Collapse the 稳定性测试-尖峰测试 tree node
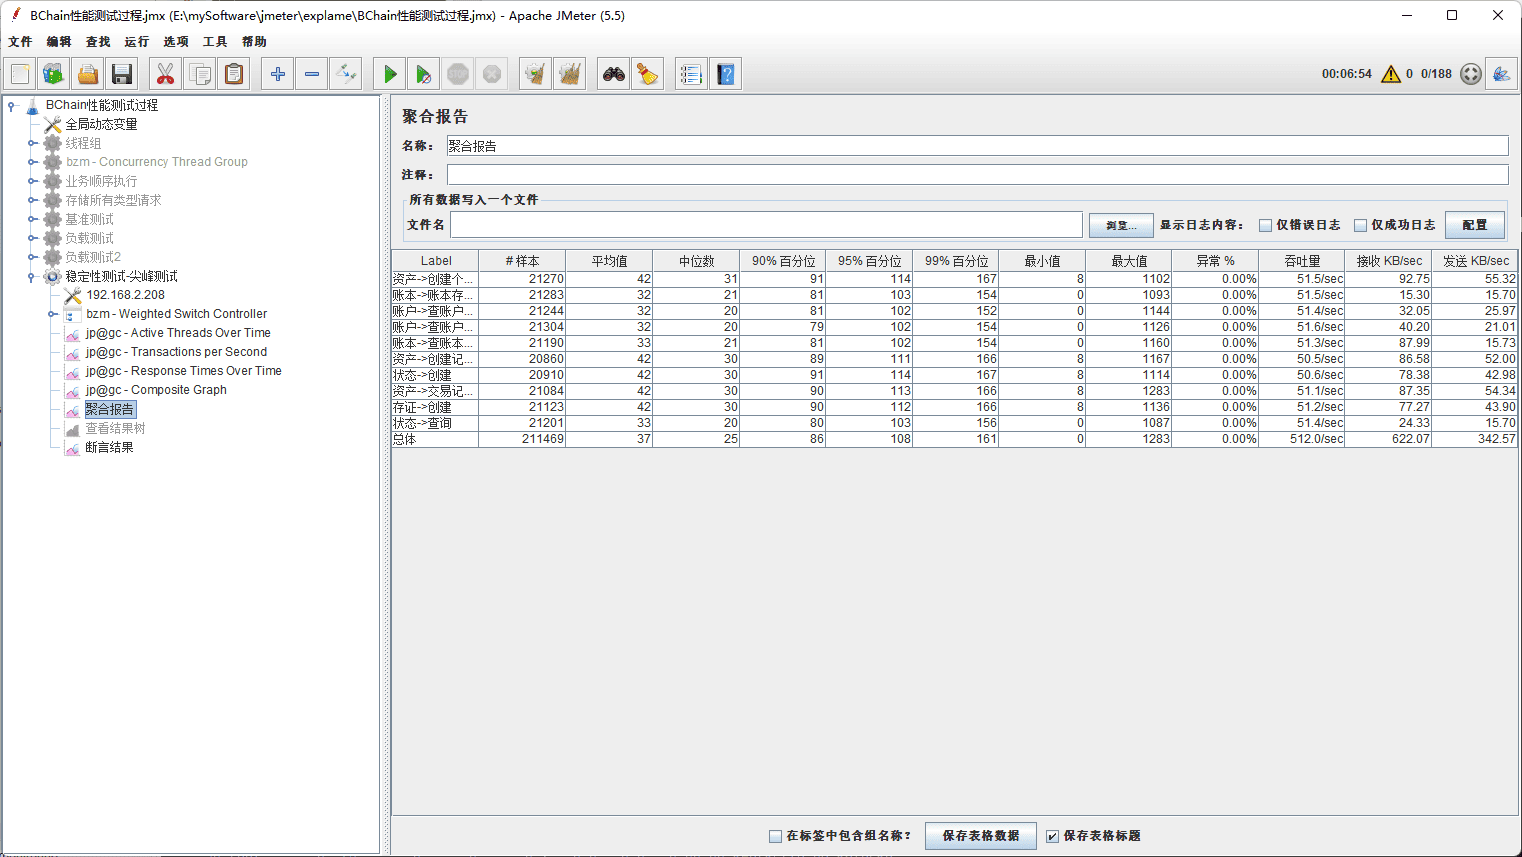Viewport: 1522px width, 857px height. tap(32, 277)
